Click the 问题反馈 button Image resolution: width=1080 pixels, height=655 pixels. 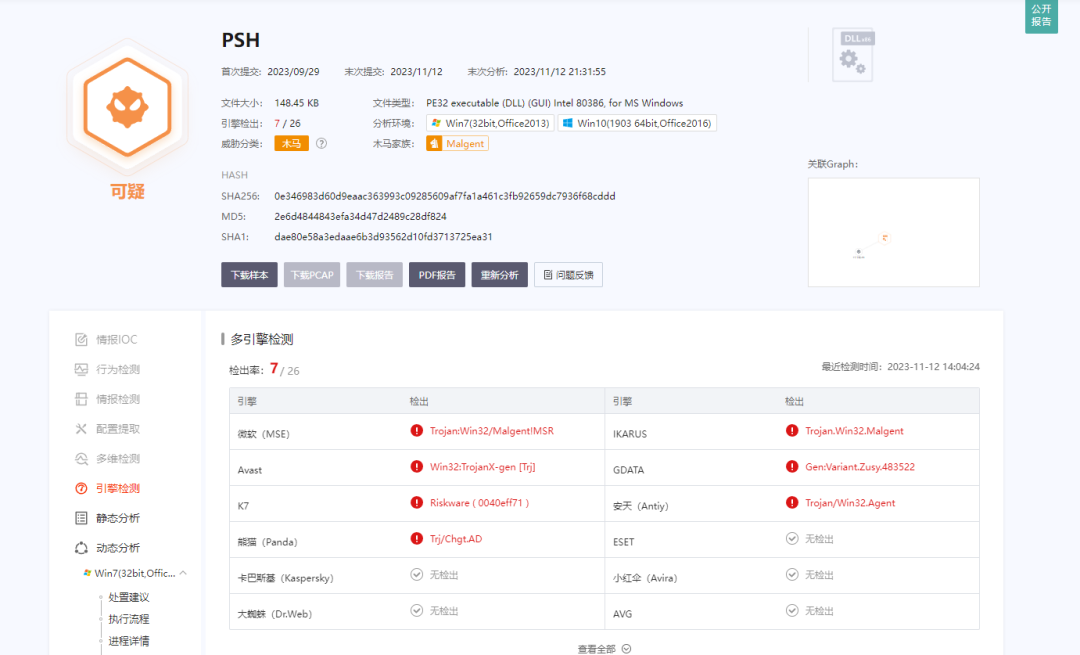(568, 275)
